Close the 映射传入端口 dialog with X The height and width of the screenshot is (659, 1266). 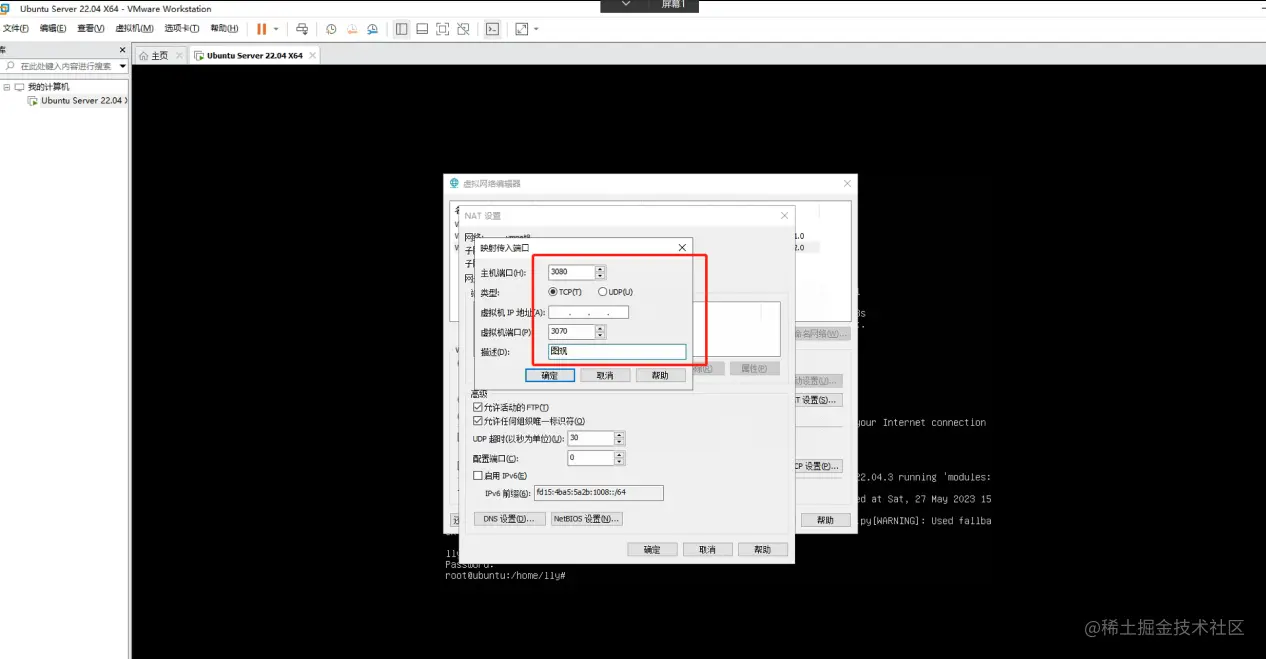(x=682, y=247)
